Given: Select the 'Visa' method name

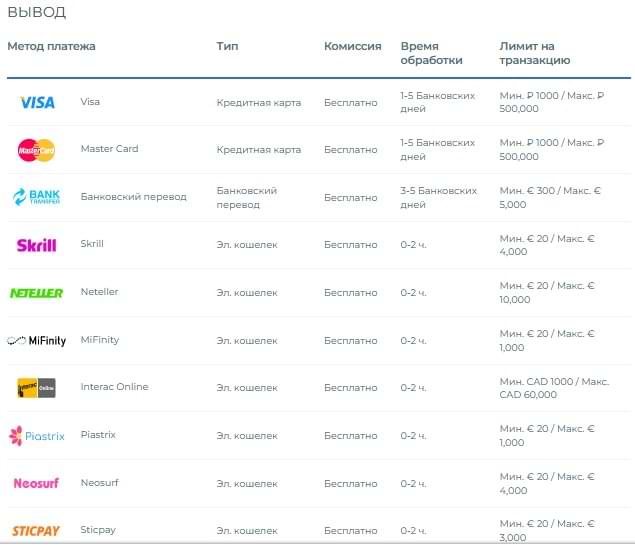Looking at the screenshot, I should 90,102.
